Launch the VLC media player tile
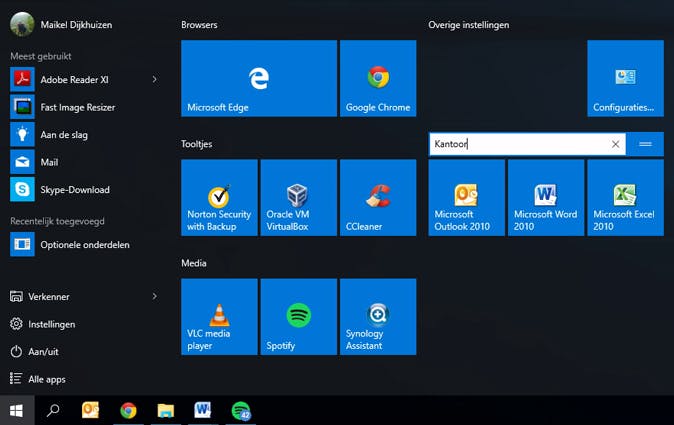The height and width of the screenshot is (425, 674). pyautogui.click(x=219, y=317)
